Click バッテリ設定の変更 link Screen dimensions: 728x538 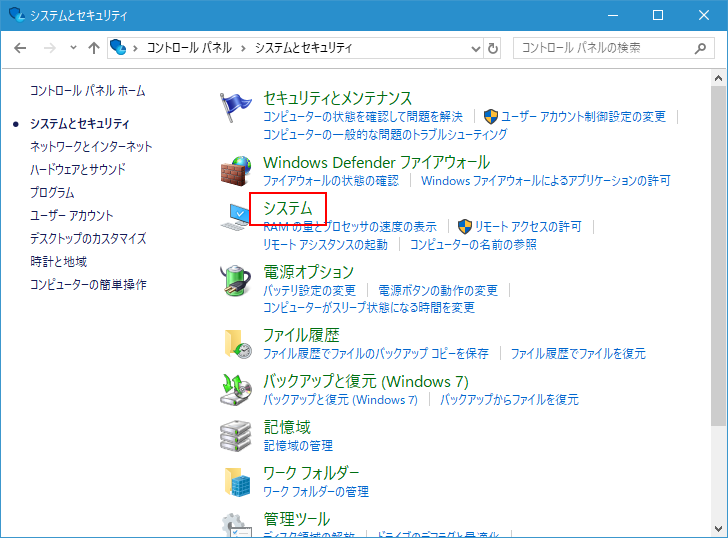pos(309,291)
